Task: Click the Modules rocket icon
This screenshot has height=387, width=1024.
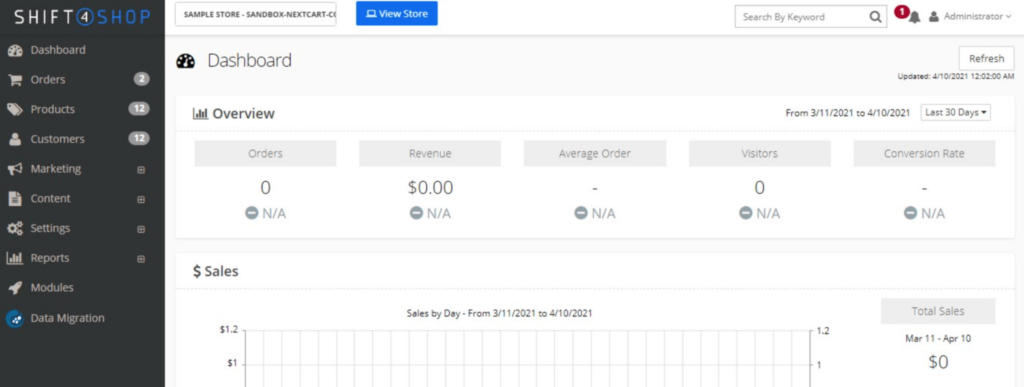Action: tap(15, 288)
